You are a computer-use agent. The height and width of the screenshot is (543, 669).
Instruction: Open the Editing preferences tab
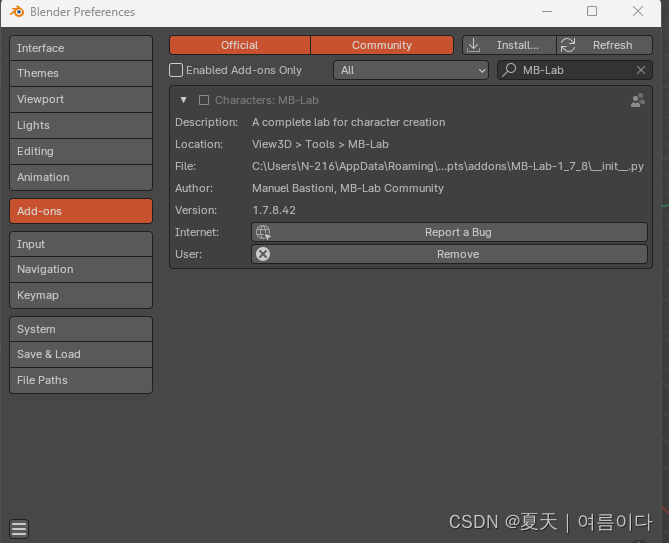click(81, 151)
